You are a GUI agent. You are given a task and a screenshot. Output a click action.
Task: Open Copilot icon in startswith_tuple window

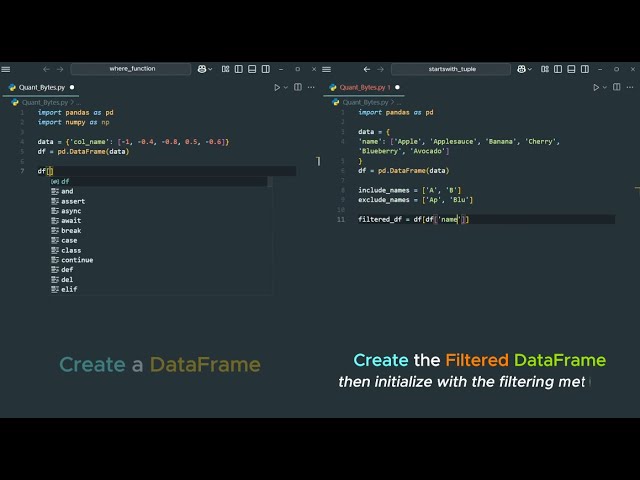click(521, 69)
